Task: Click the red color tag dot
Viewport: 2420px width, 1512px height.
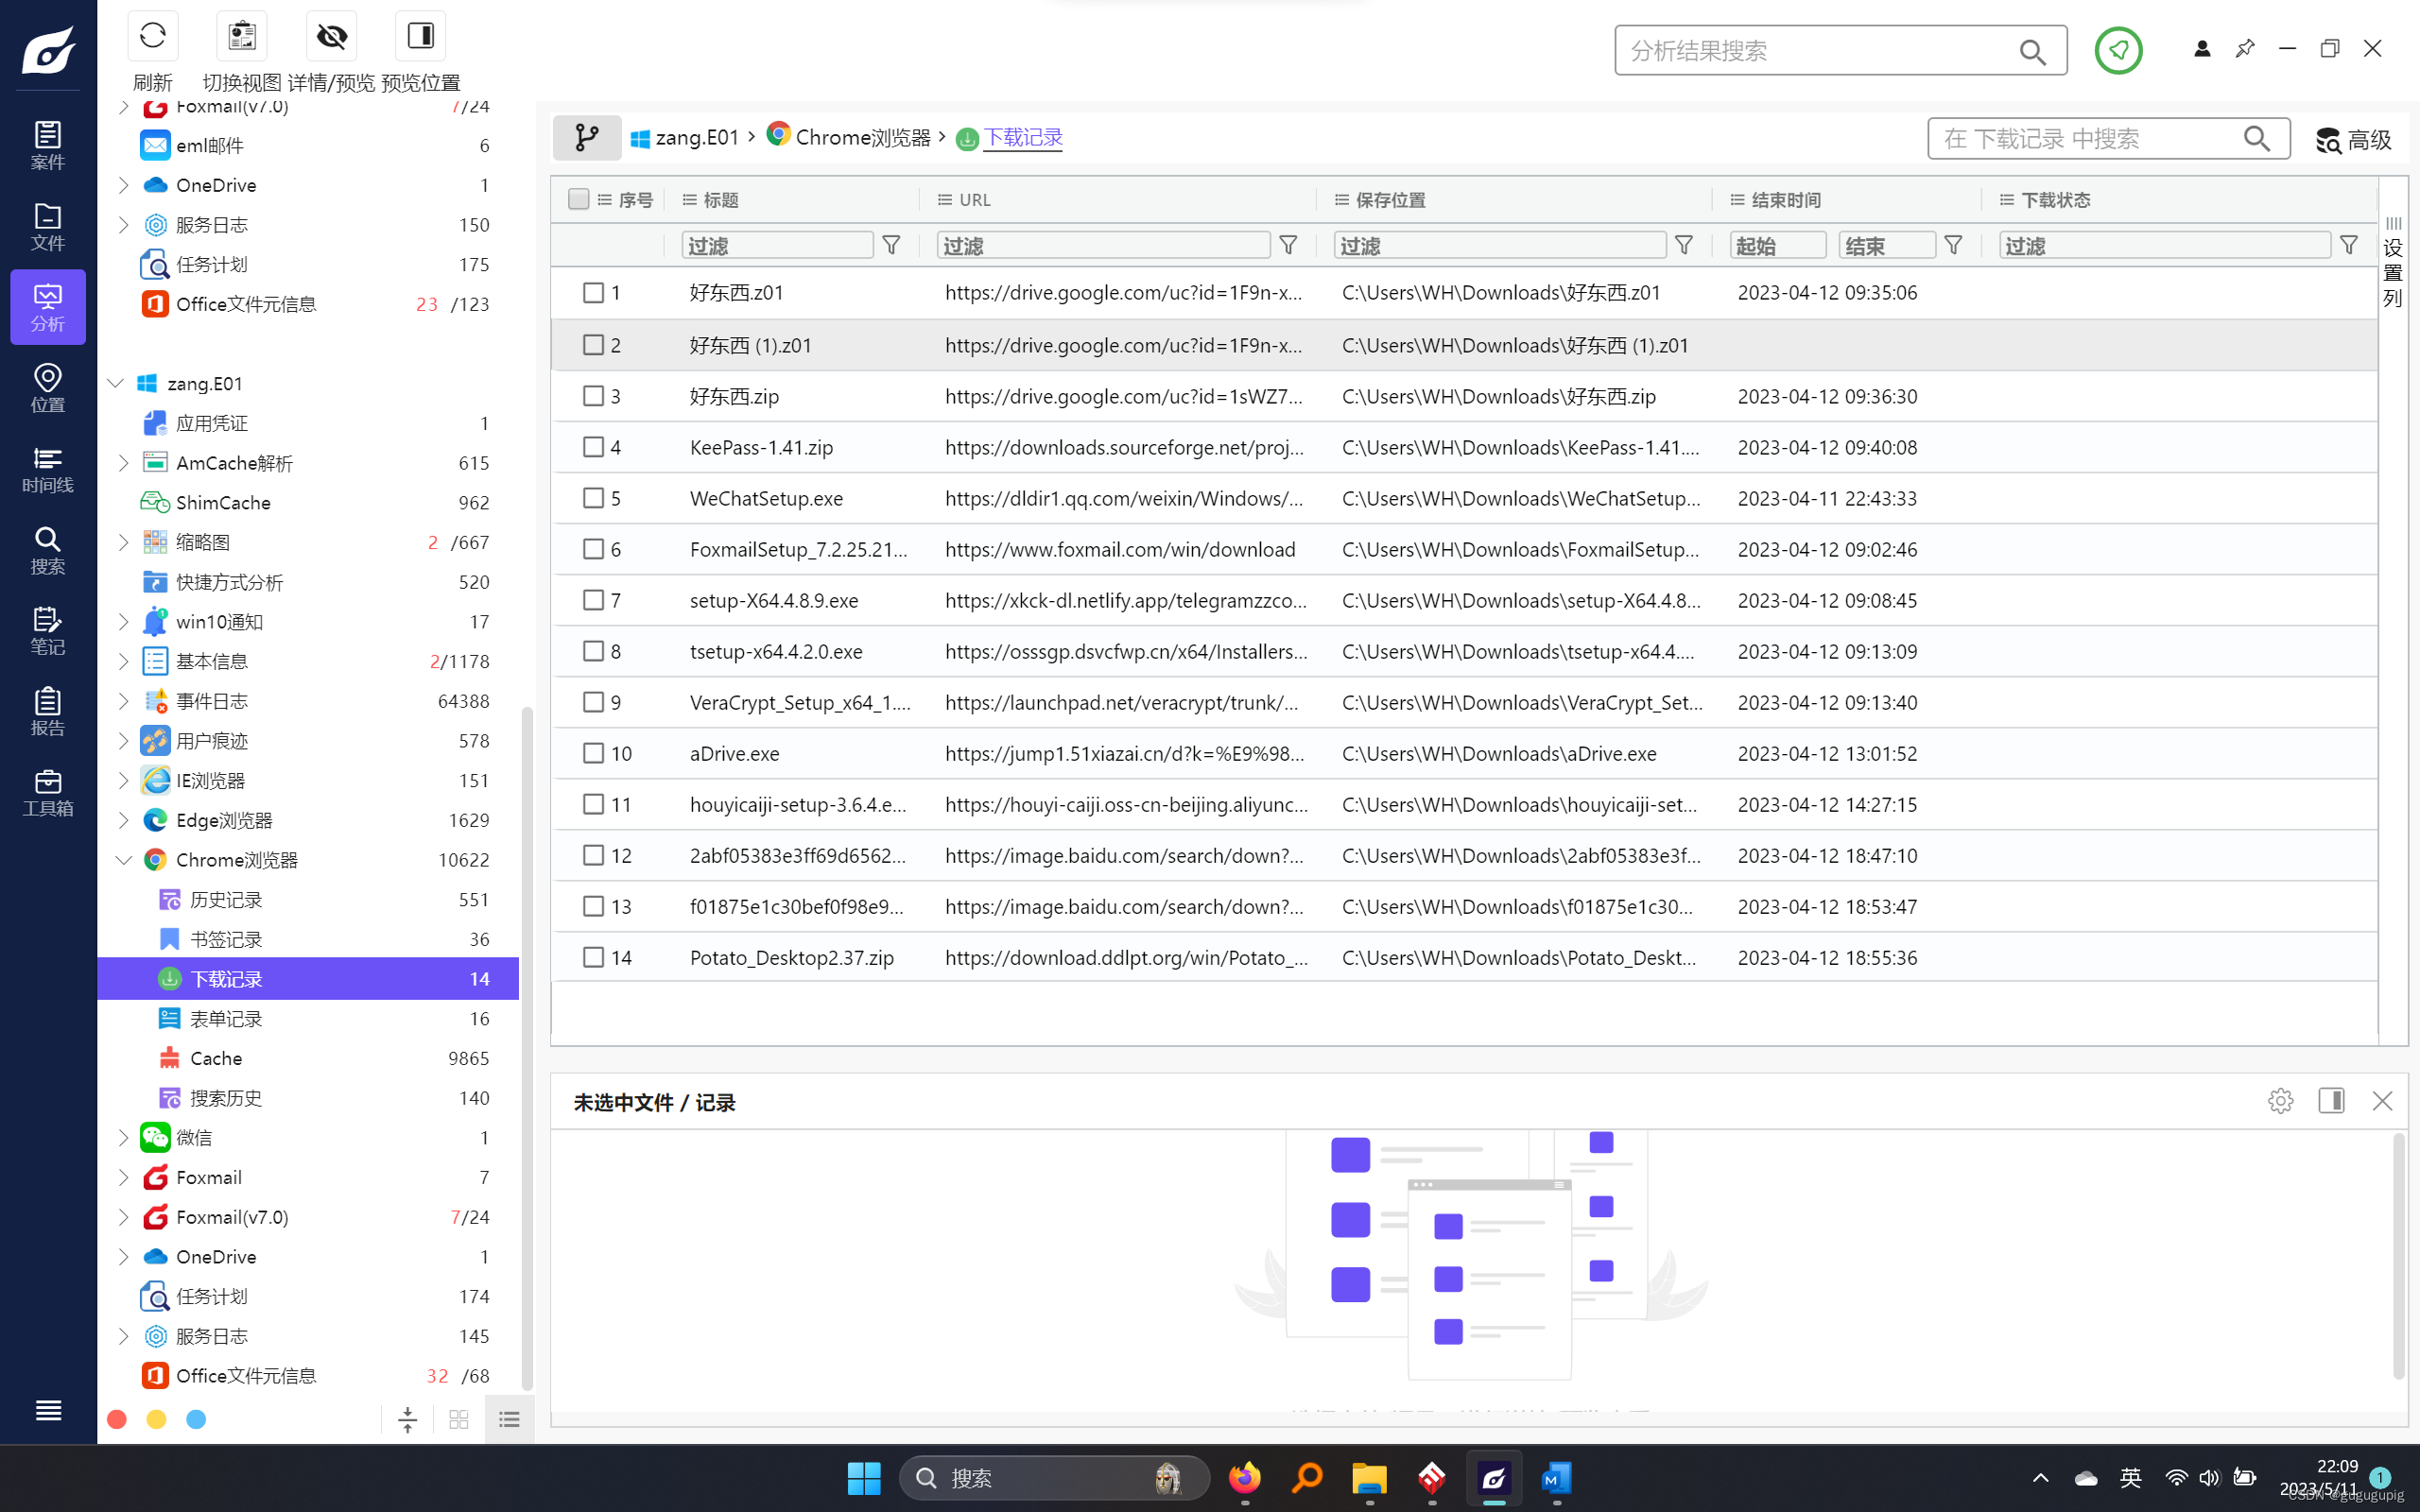Action: click(117, 1419)
